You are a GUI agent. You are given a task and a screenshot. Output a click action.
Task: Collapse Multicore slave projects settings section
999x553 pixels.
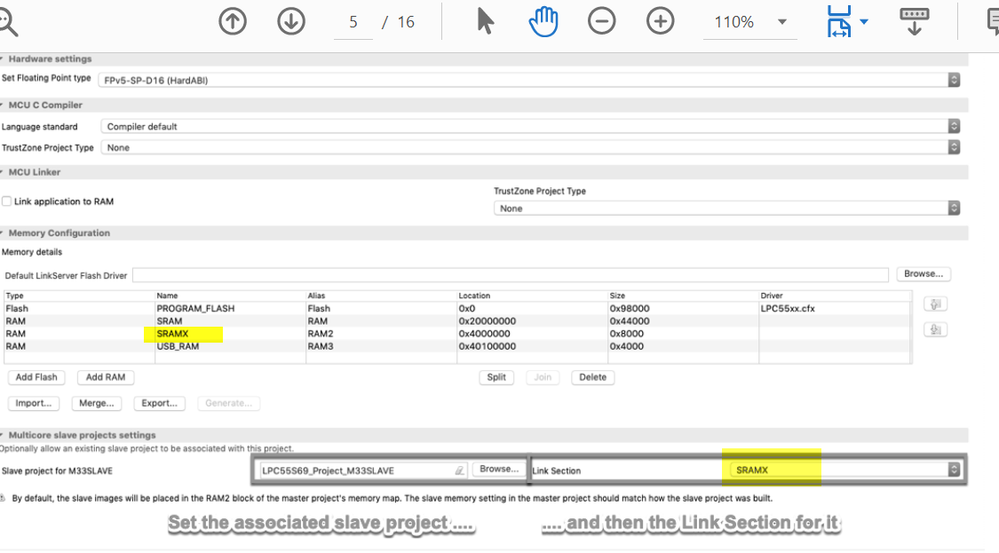[x=3, y=435]
